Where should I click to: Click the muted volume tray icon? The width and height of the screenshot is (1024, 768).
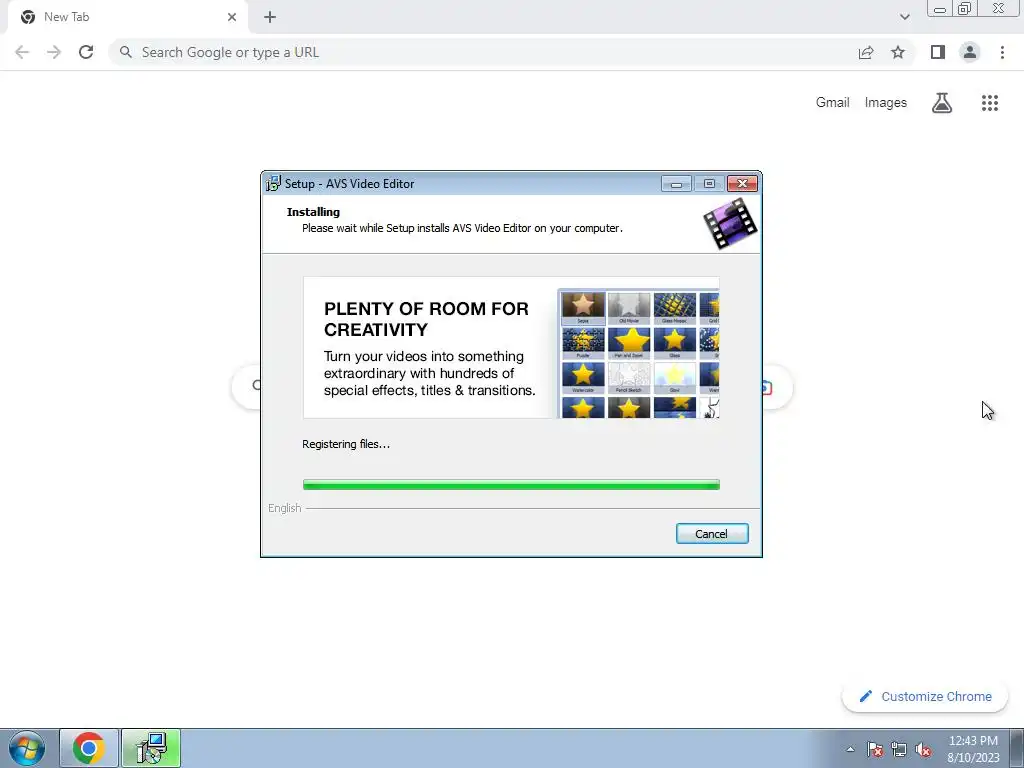click(923, 749)
